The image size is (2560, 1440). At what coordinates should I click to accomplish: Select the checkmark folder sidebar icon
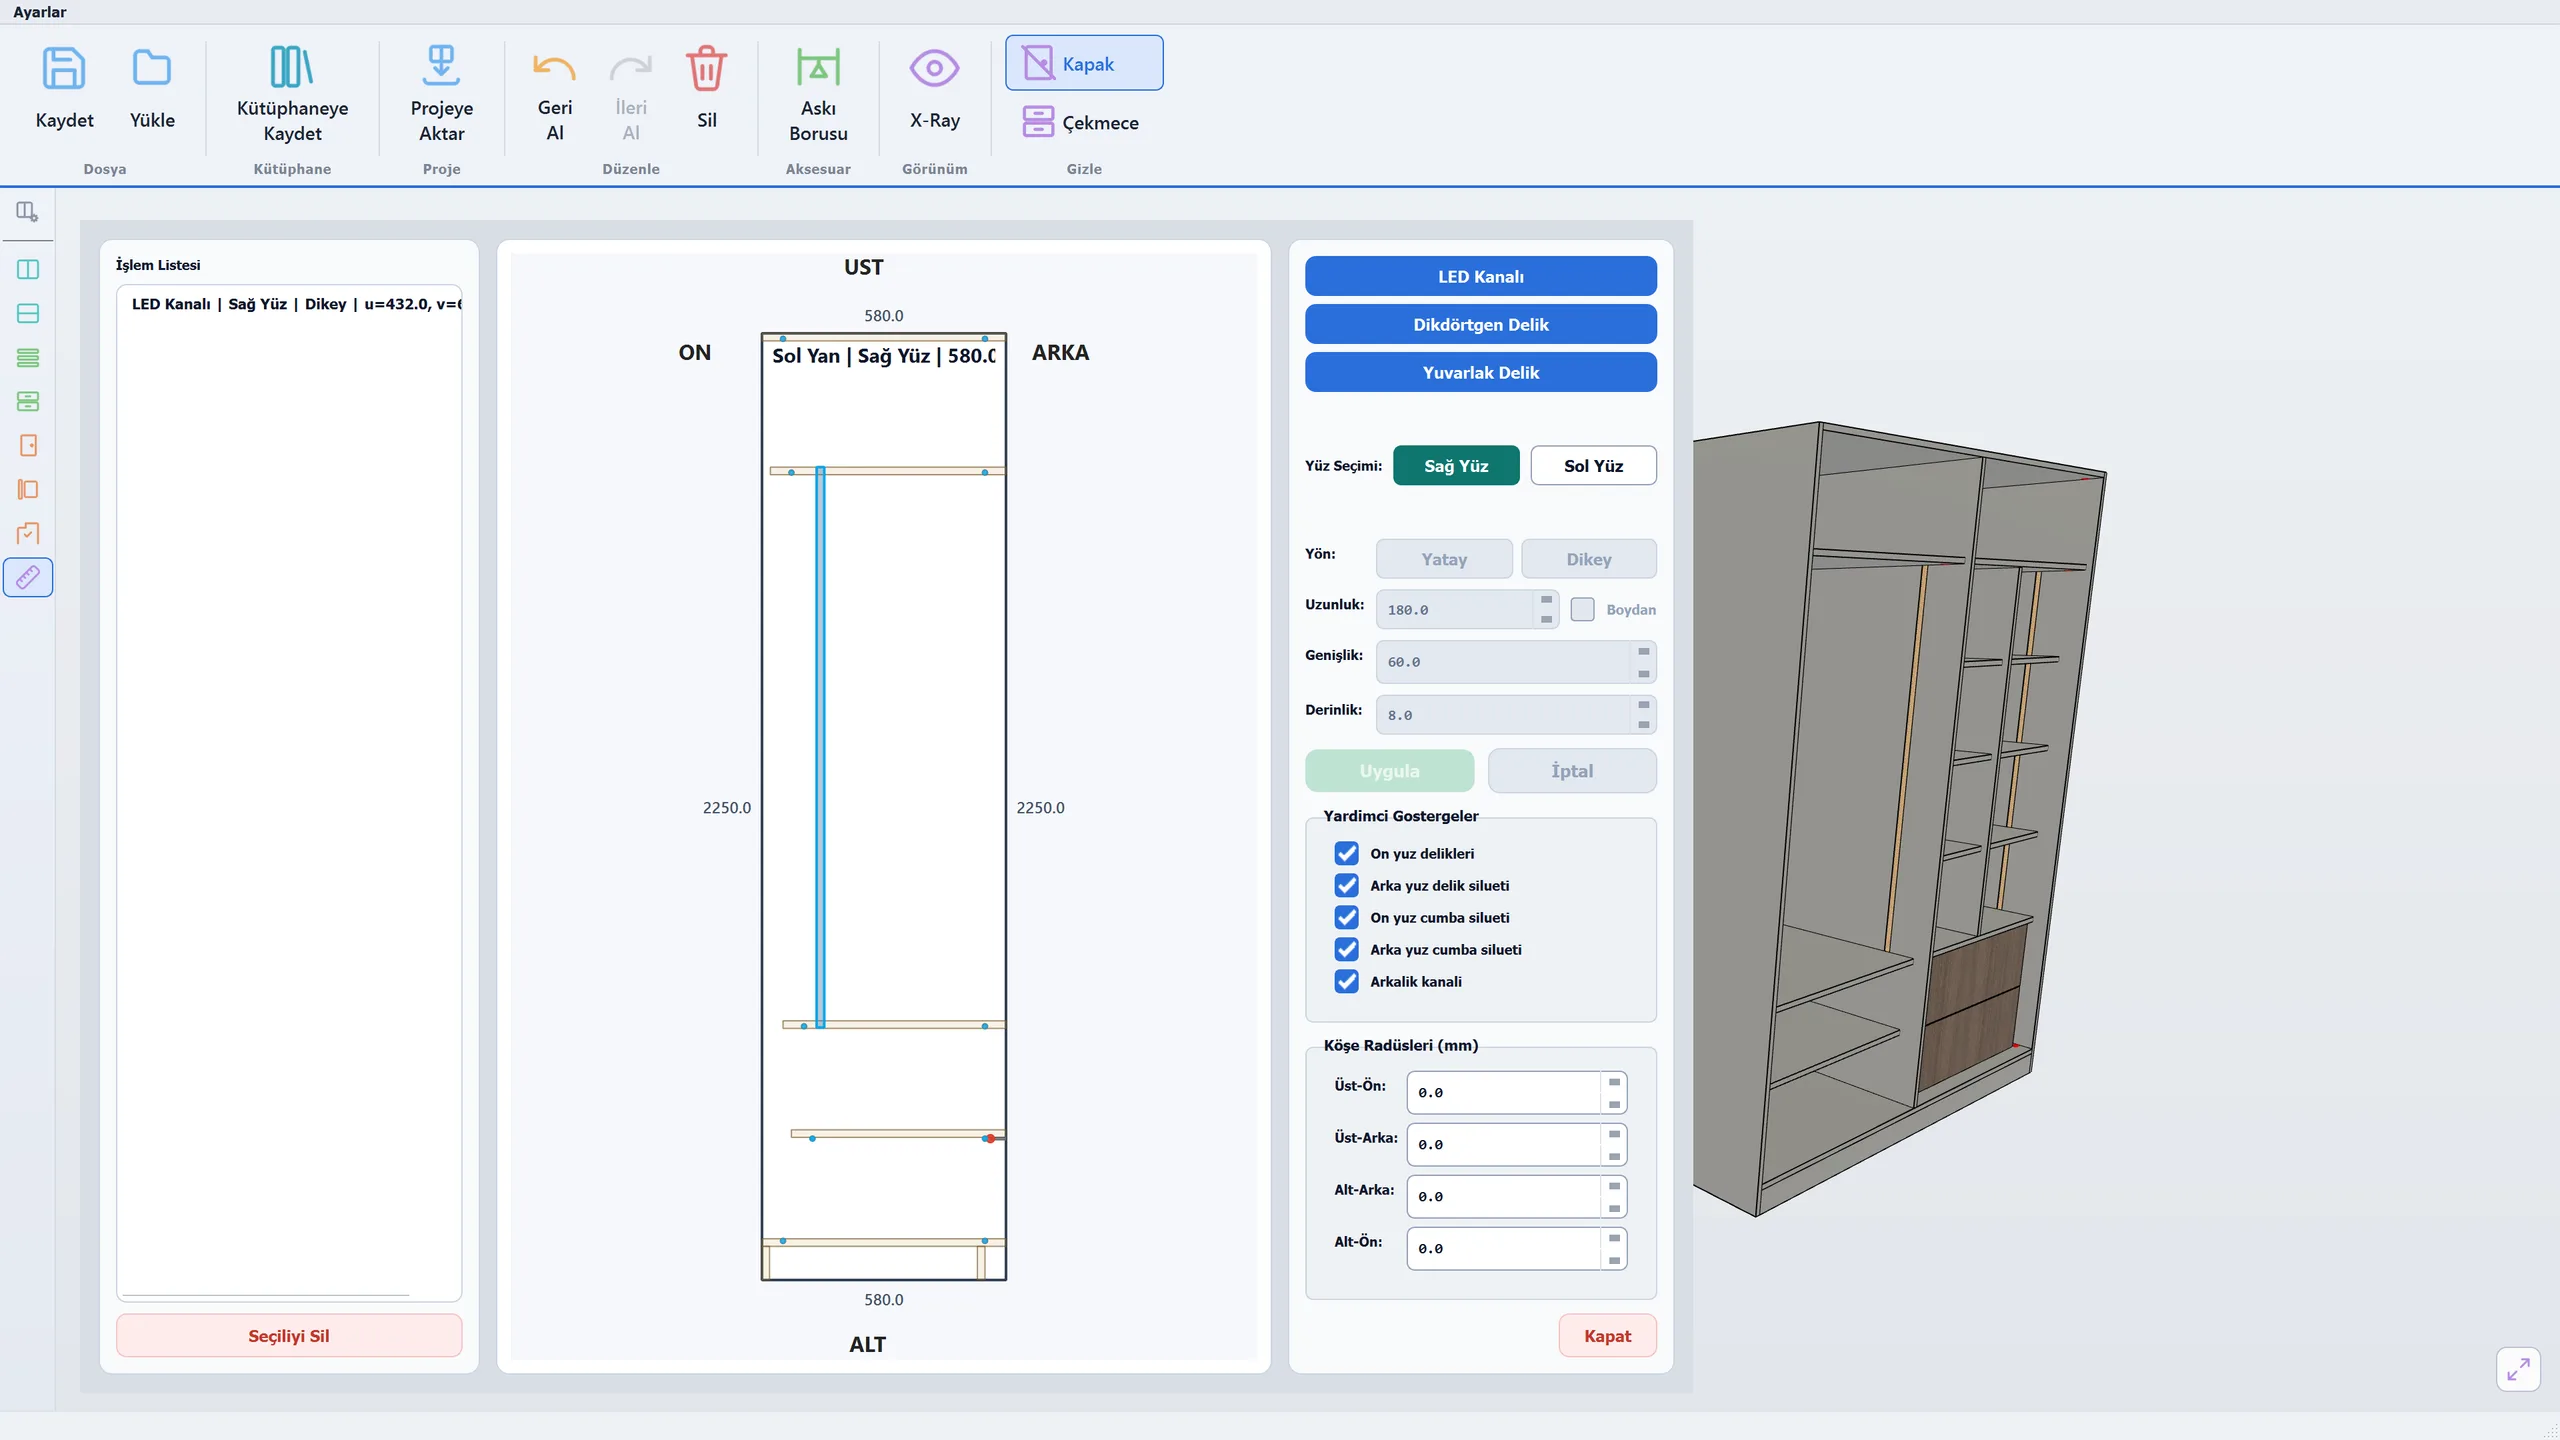point(28,533)
